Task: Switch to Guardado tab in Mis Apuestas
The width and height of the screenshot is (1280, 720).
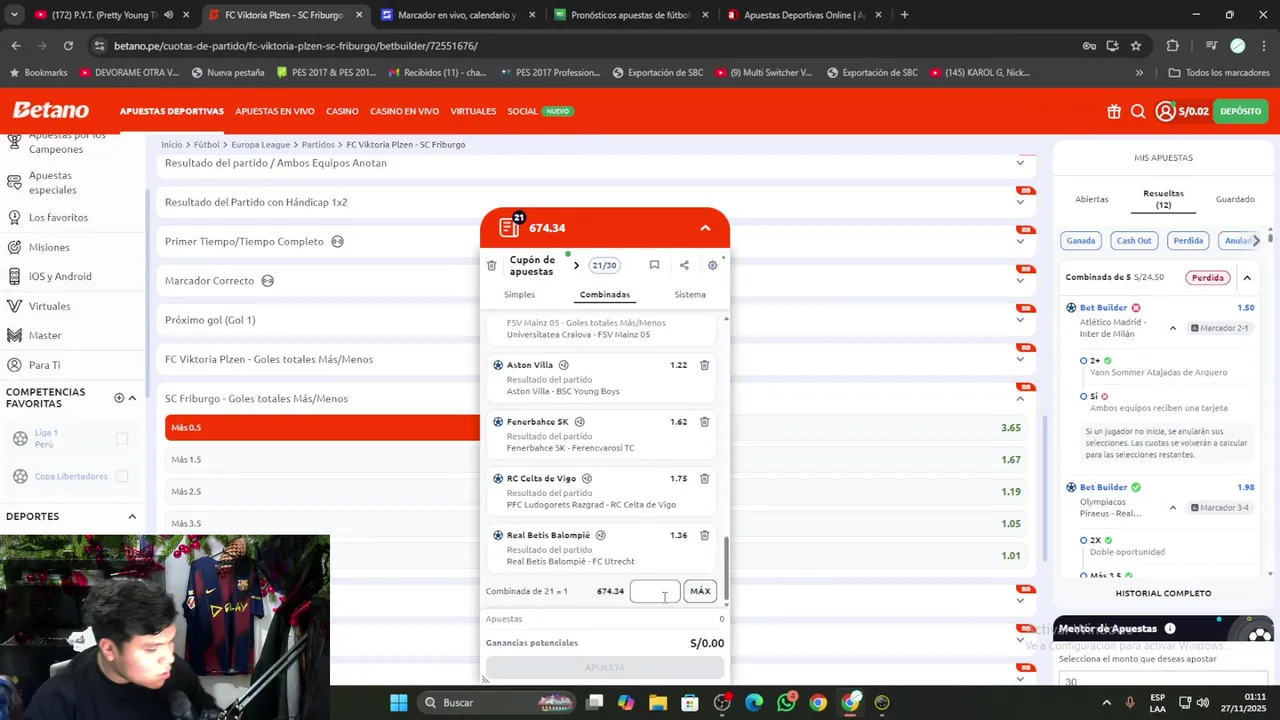Action: coord(1235,199)
